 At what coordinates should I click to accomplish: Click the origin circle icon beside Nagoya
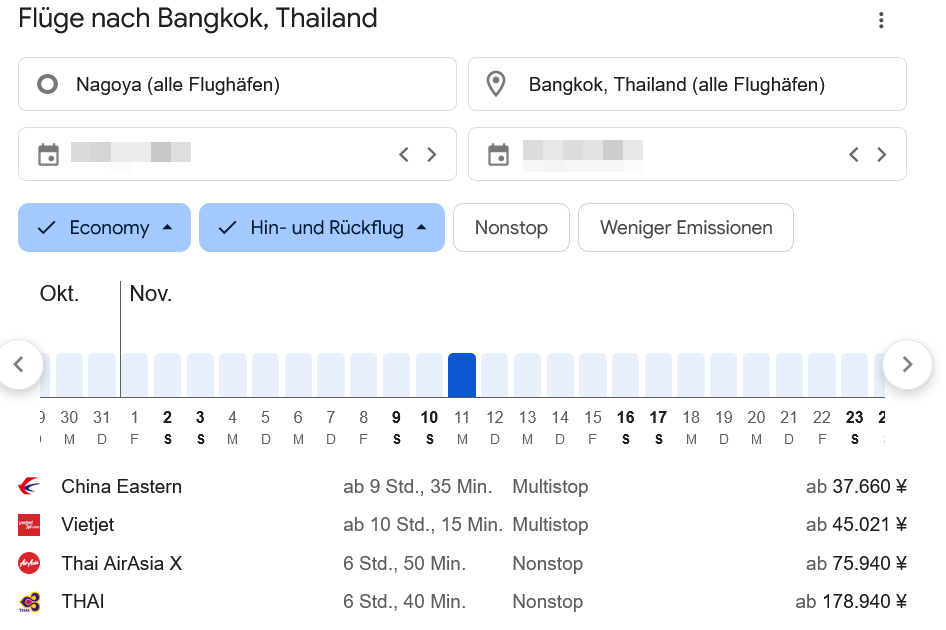[47, 84]
